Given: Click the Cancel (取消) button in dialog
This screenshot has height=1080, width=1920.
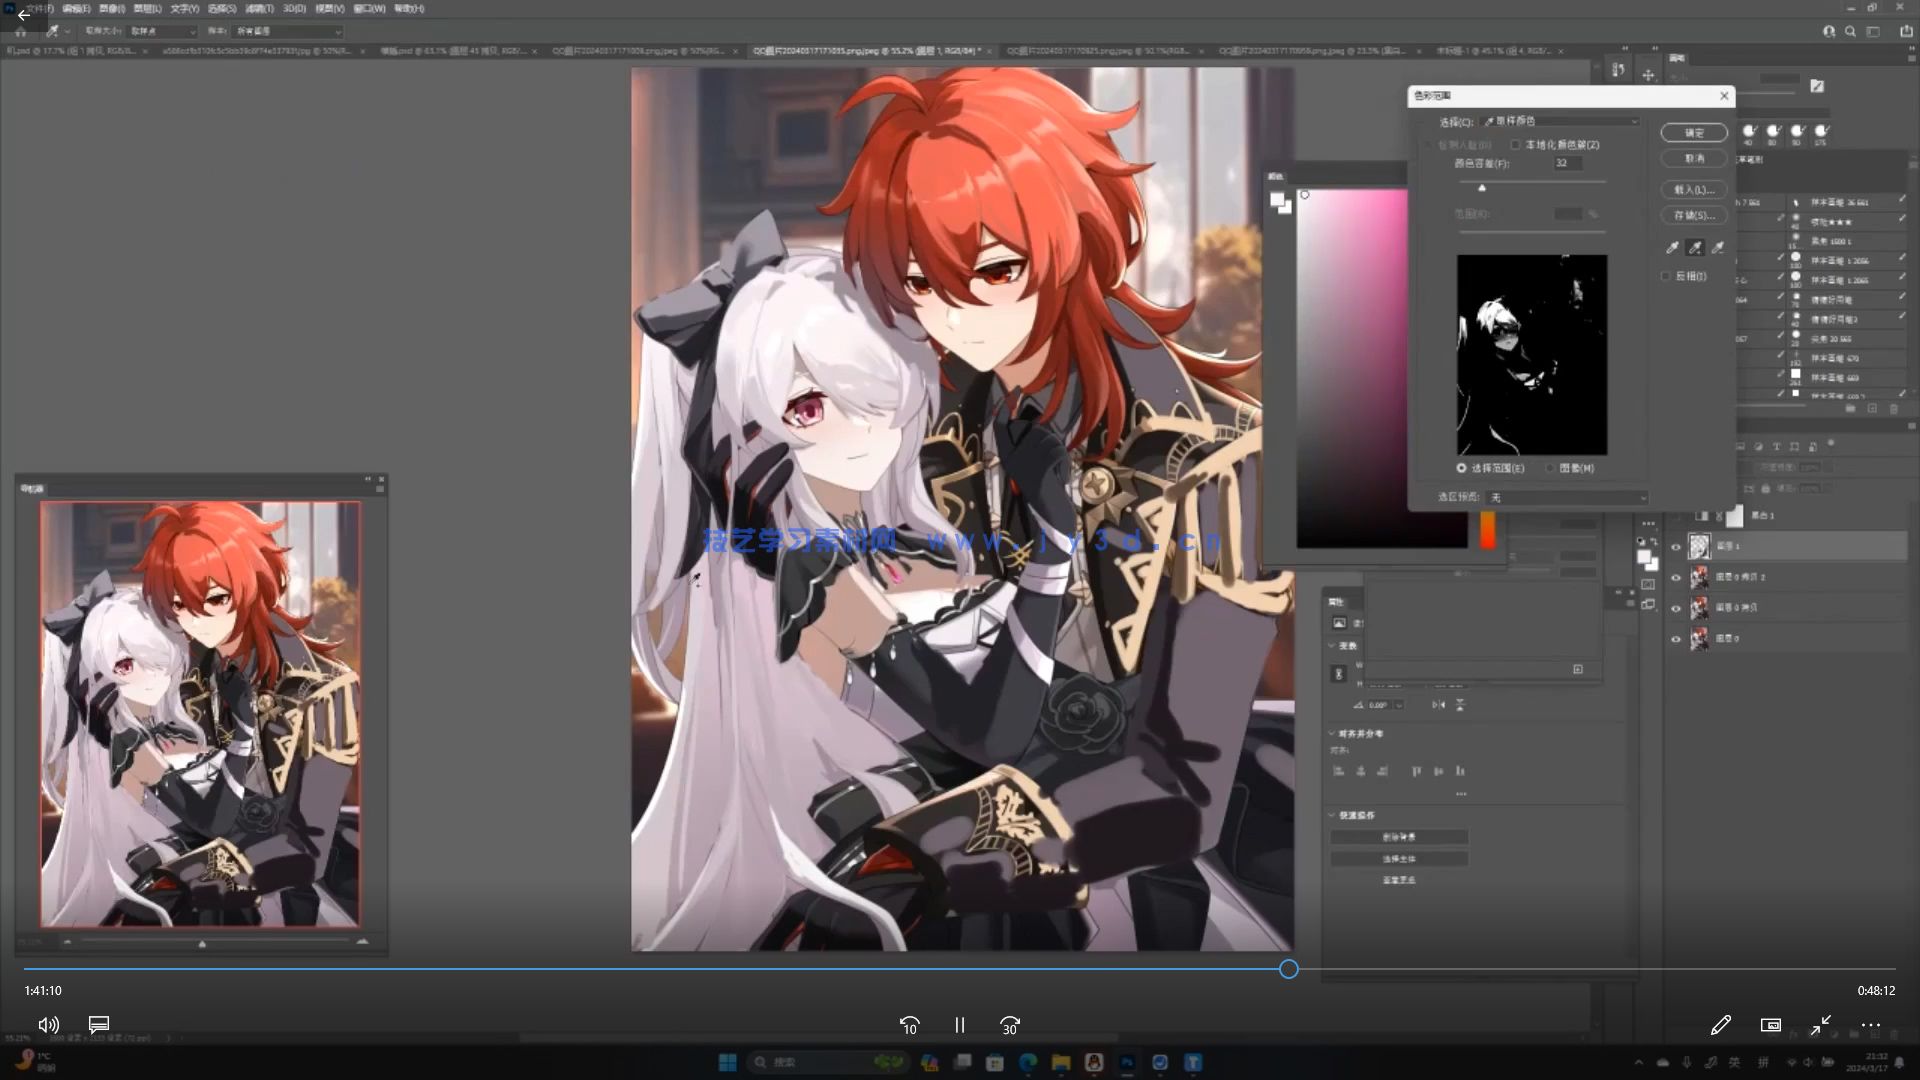Looking at the screenshot, I should coord(1693,159).
